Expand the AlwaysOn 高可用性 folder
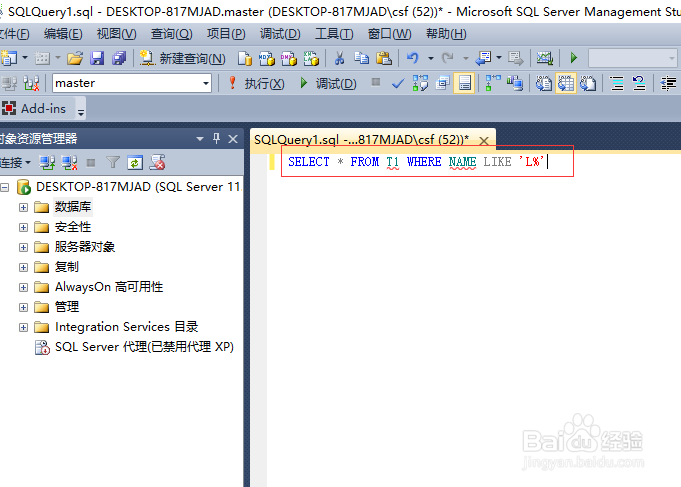 pos(23,287)
